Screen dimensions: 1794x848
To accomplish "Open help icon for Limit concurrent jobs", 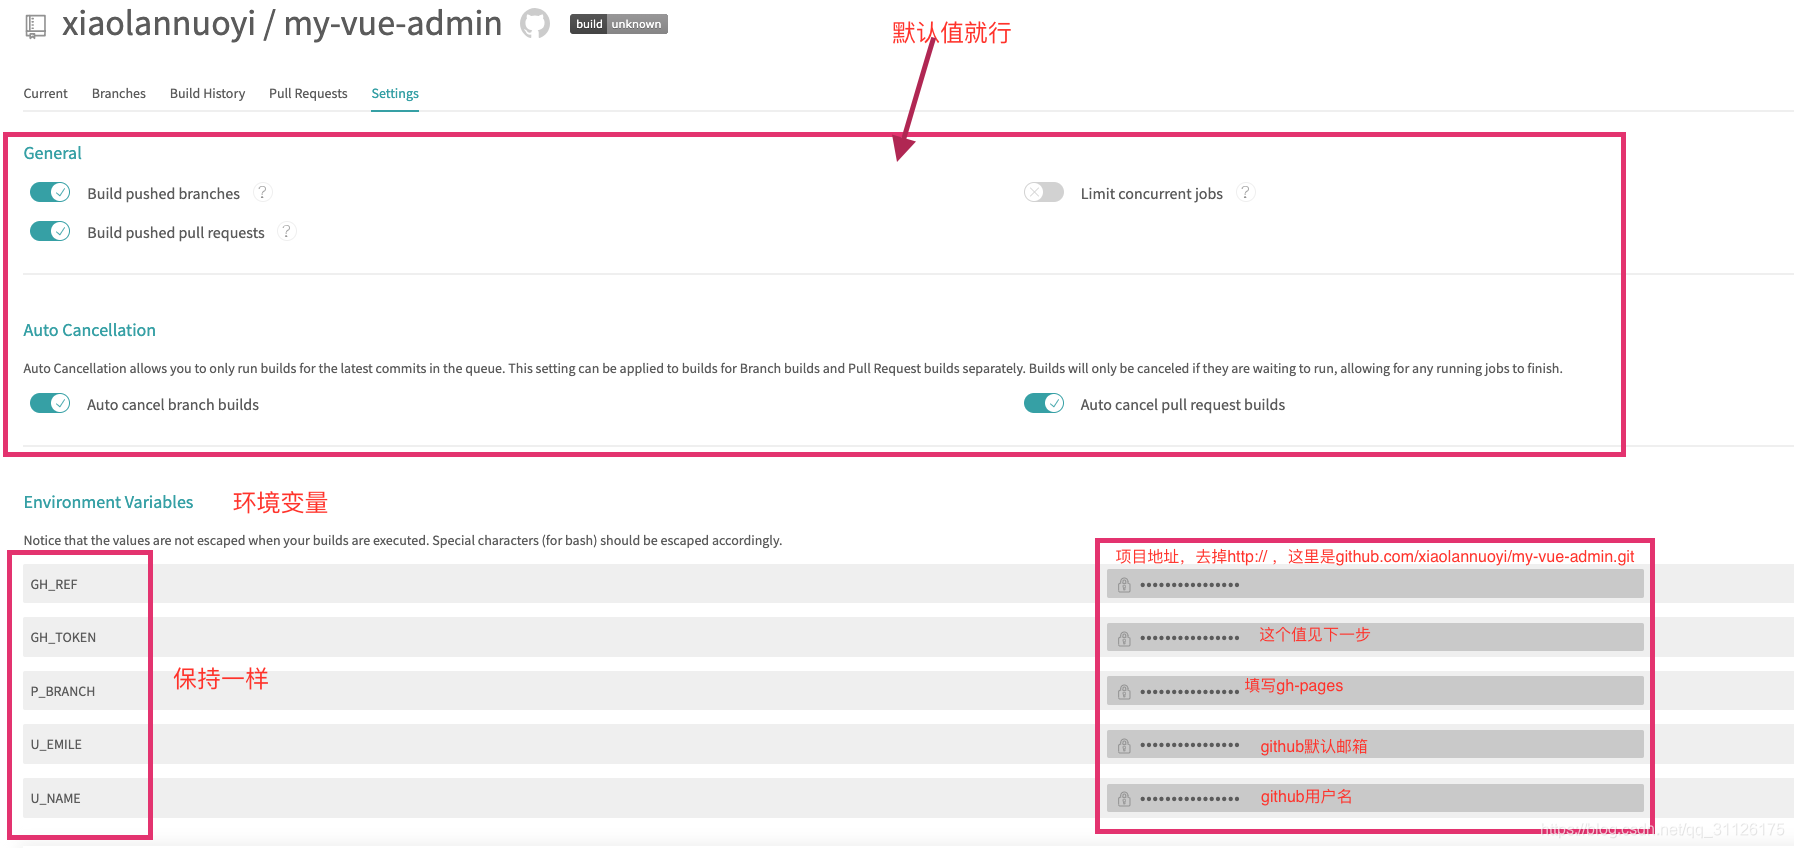I will 1245,192.
